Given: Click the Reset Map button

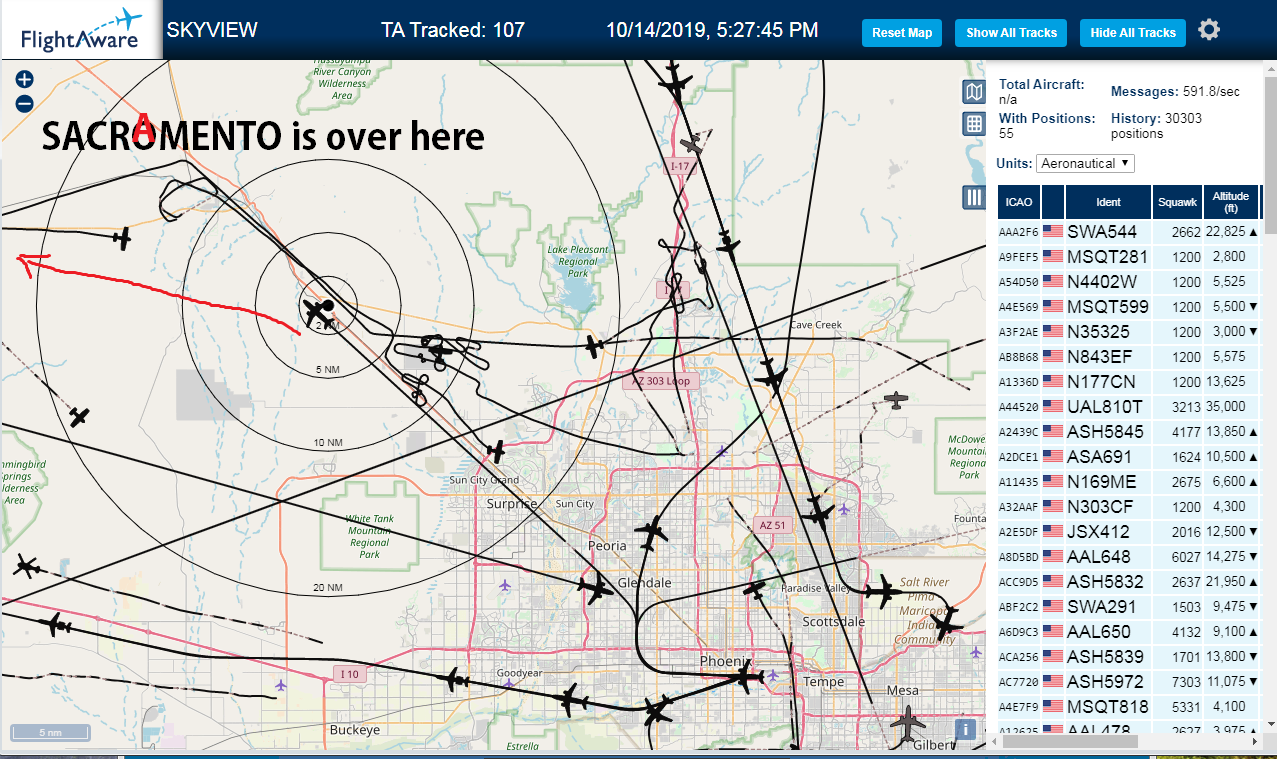Looking at the screenshot, I should pos(902,33).
